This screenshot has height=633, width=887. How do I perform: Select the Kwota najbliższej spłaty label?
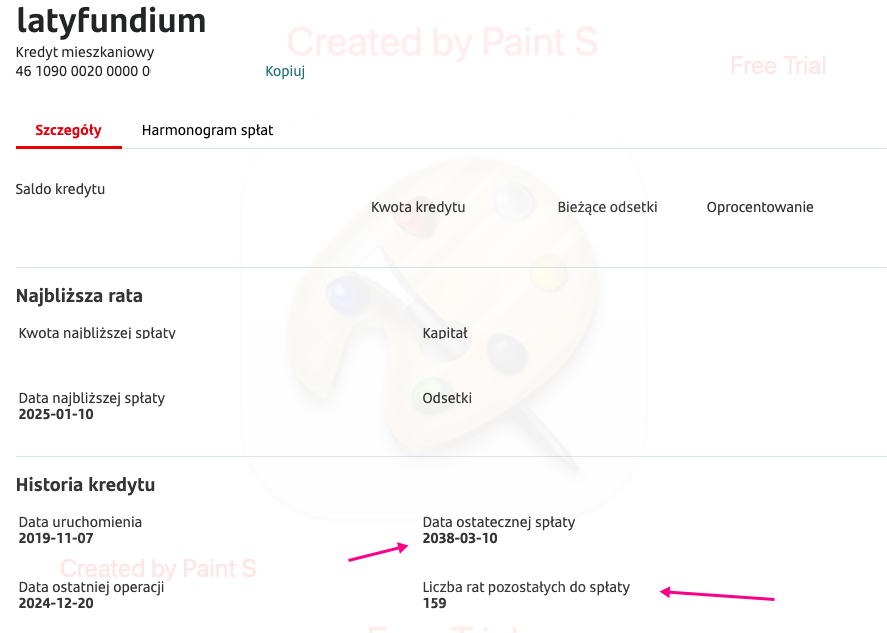[97, 332]
